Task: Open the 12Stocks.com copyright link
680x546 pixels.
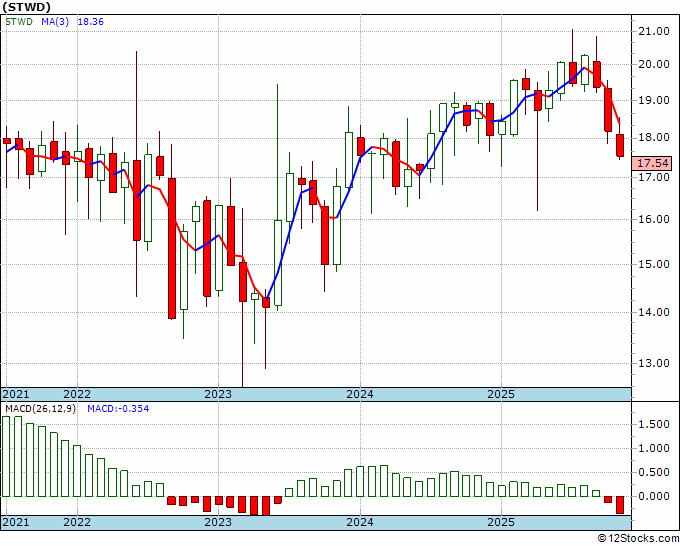Action: click(x=638, y=539)
